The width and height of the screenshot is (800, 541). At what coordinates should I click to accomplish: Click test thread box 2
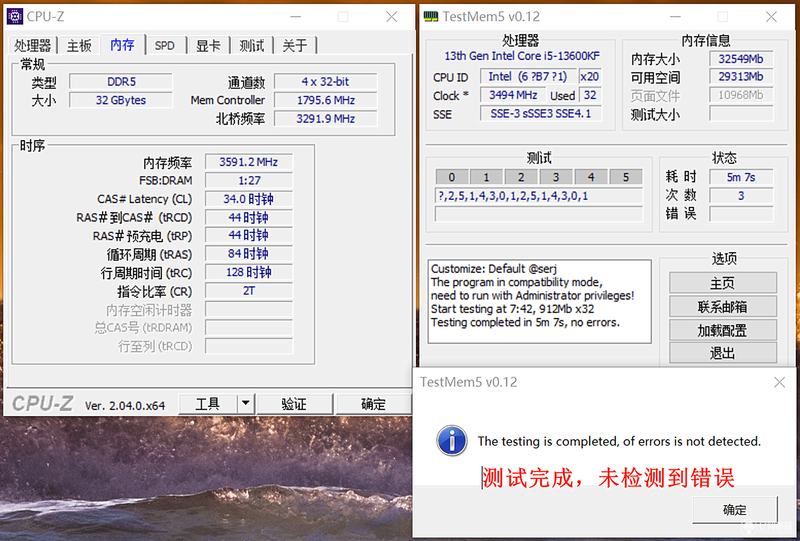click(521, 177)
